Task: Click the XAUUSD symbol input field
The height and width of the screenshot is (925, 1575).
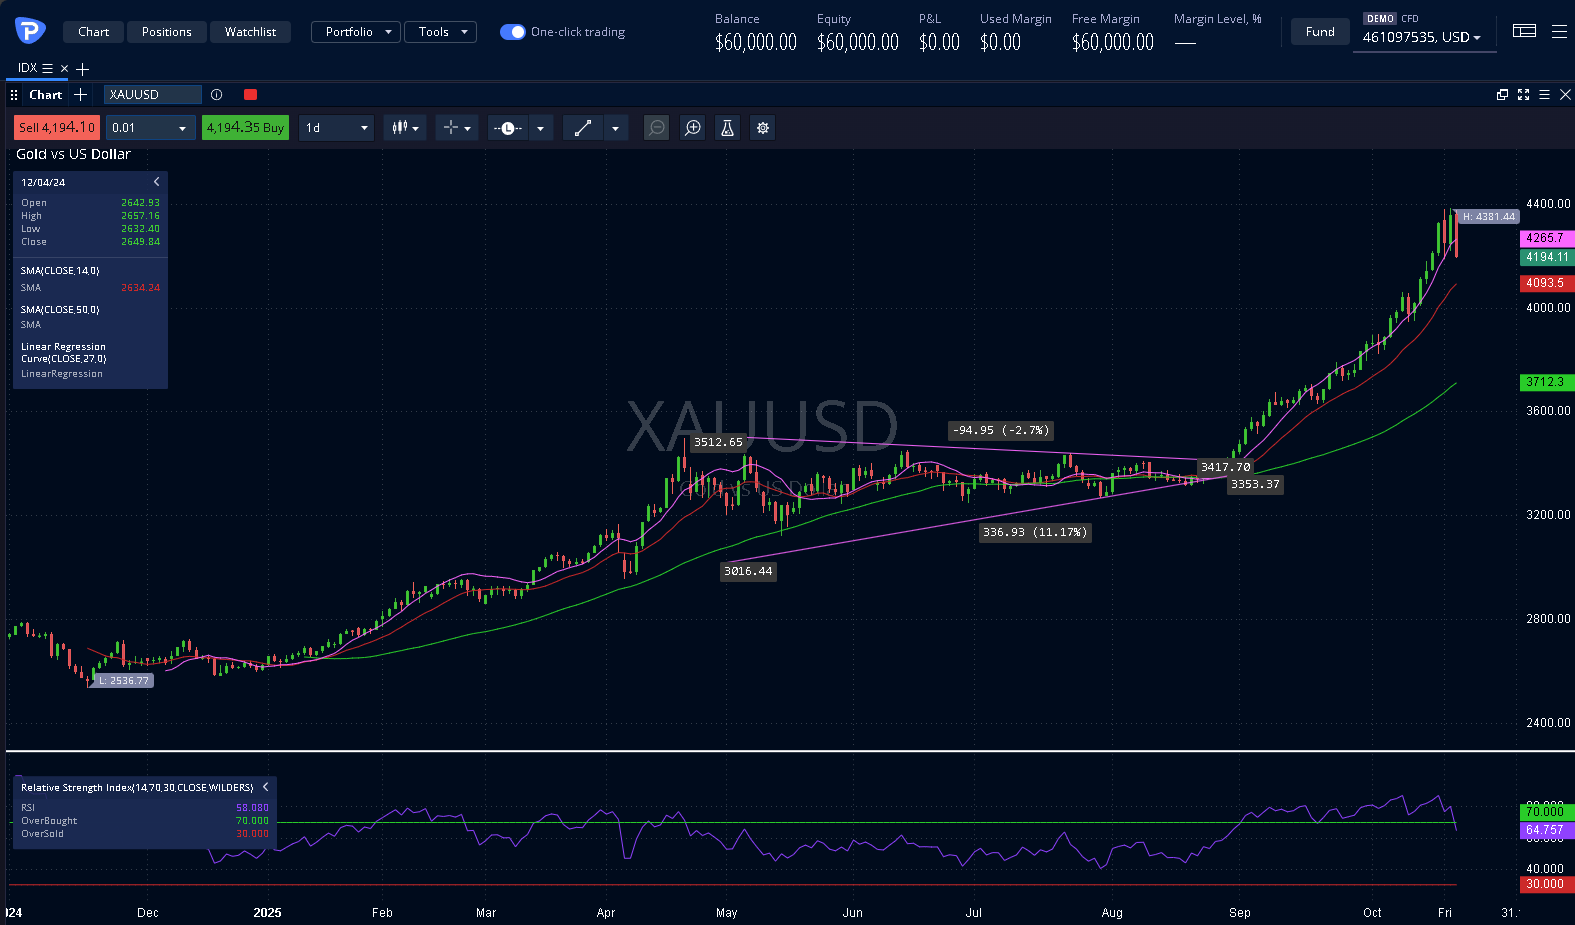Action: click(x=152, y=95)
